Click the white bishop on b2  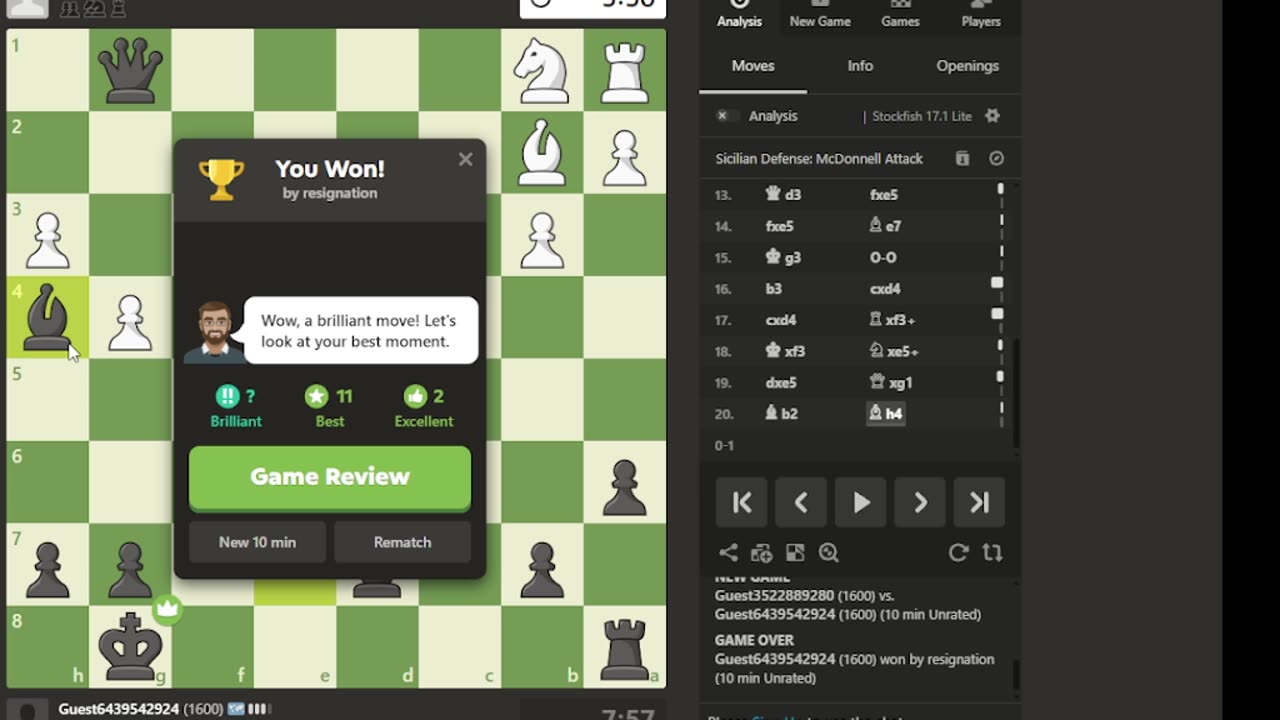click(542, 152)
